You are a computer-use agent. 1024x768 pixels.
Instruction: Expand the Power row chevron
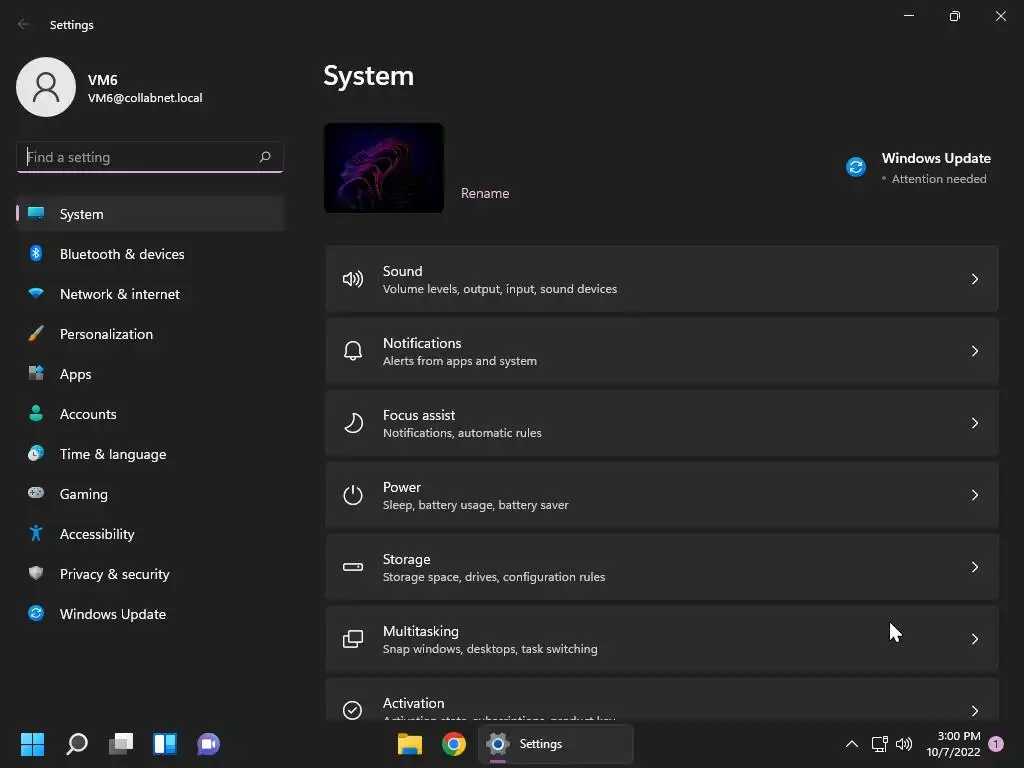pyautogui.click(x=974, y=495)
